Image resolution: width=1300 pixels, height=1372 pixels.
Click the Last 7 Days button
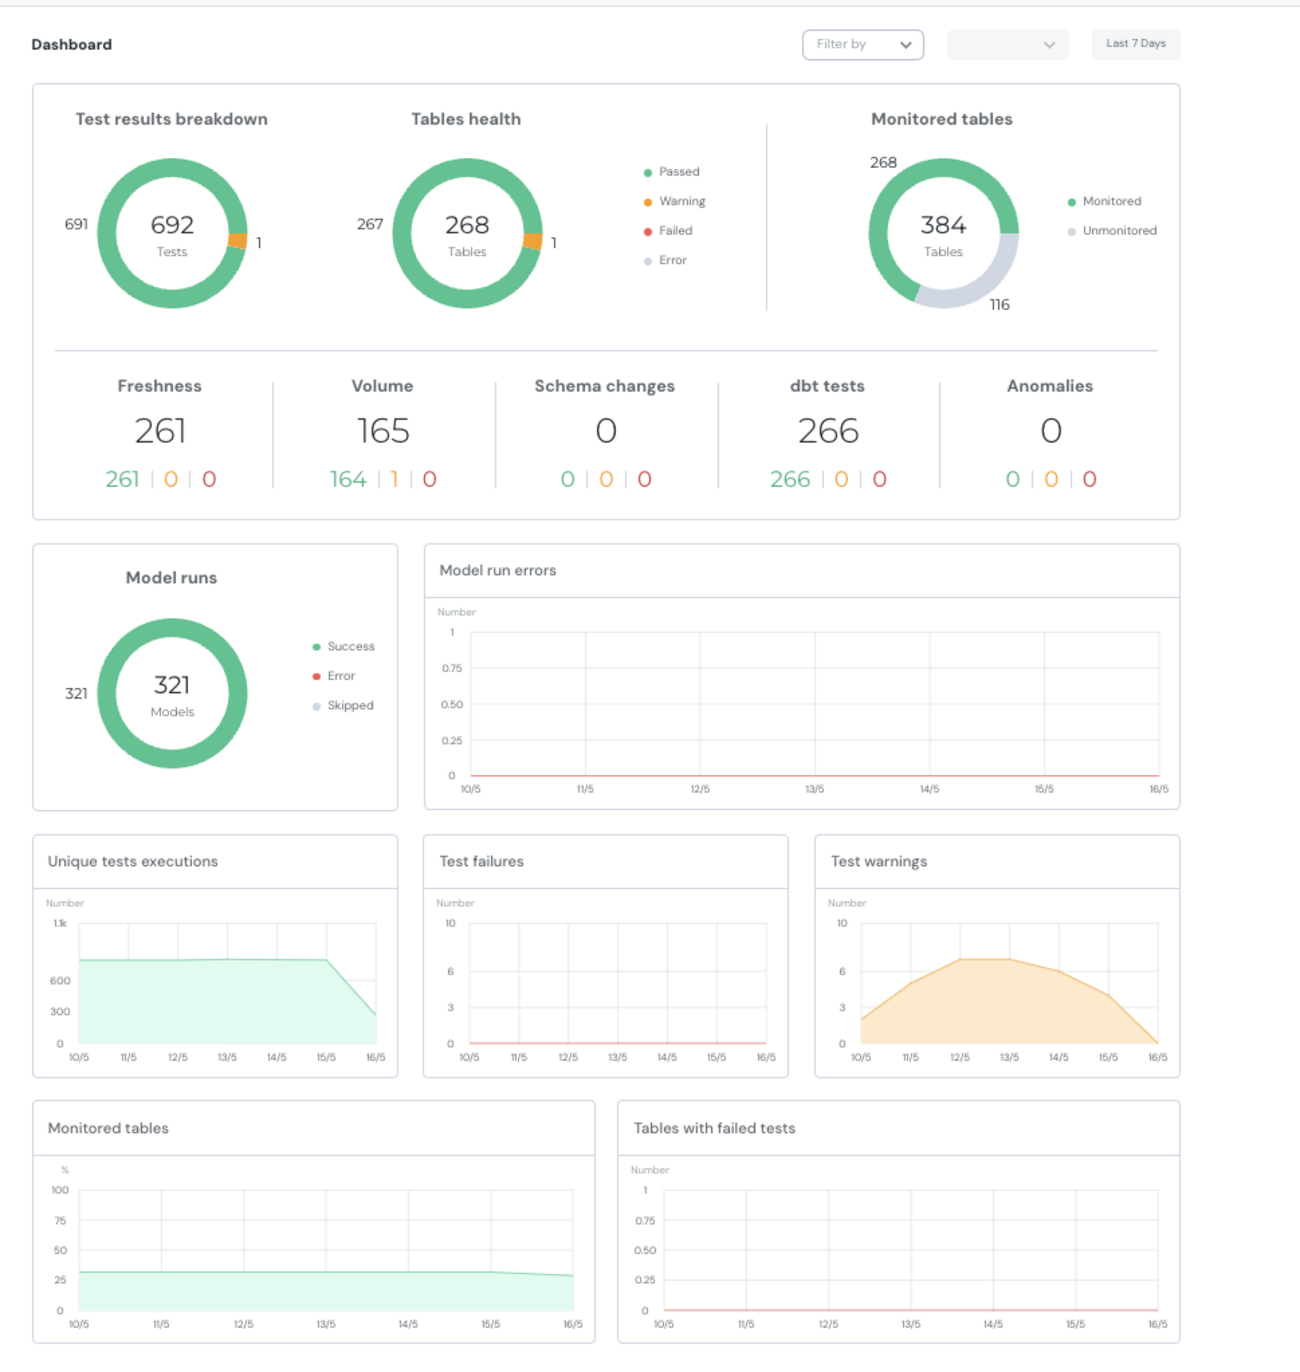[x=1135, y=44]
